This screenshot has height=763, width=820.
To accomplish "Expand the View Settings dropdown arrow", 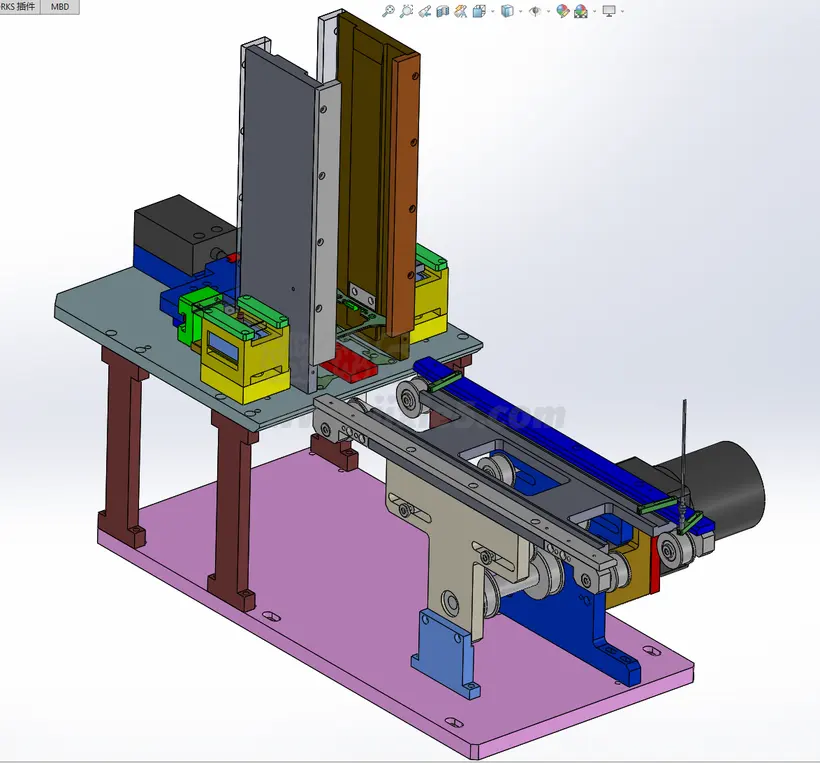I will (622, 12).
